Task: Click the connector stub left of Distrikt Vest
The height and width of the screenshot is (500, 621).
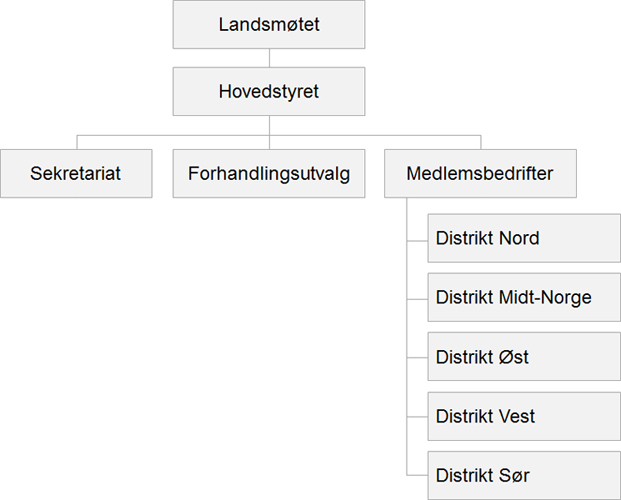Action: 417,416
